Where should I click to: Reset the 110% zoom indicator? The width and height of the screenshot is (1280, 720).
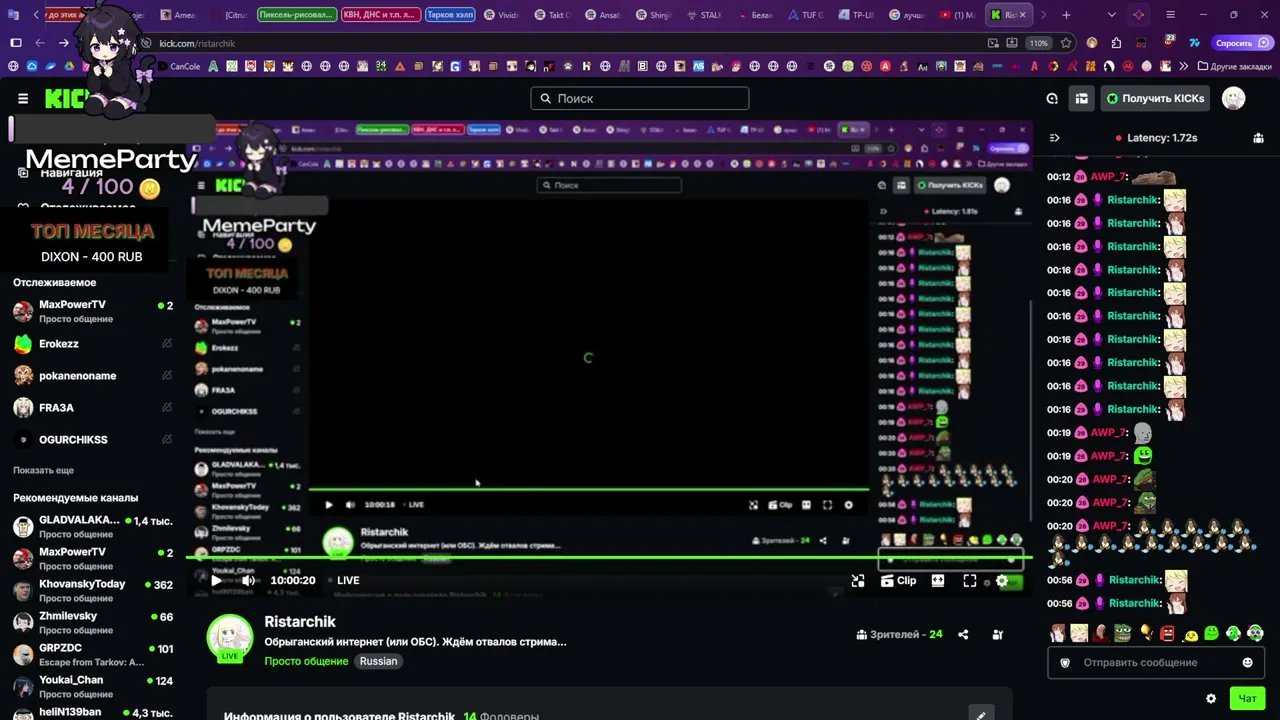[1040, 43]
